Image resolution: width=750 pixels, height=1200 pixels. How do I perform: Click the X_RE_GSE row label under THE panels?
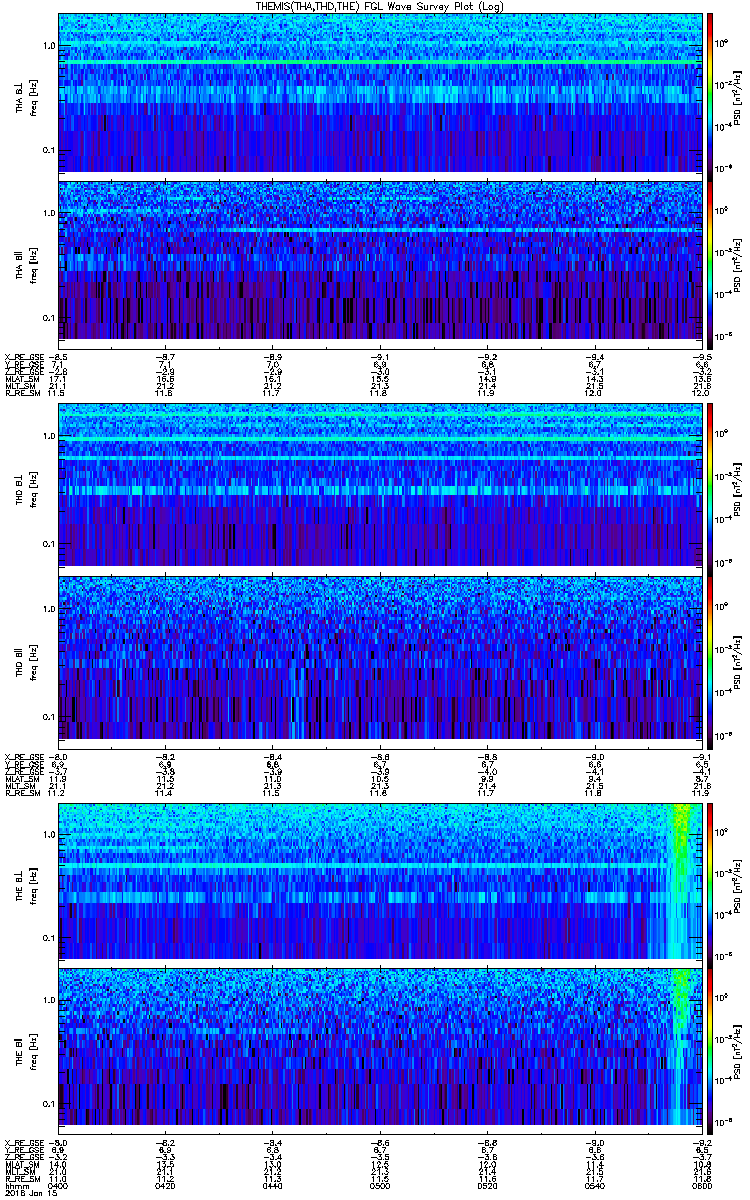pos(24,1142)
